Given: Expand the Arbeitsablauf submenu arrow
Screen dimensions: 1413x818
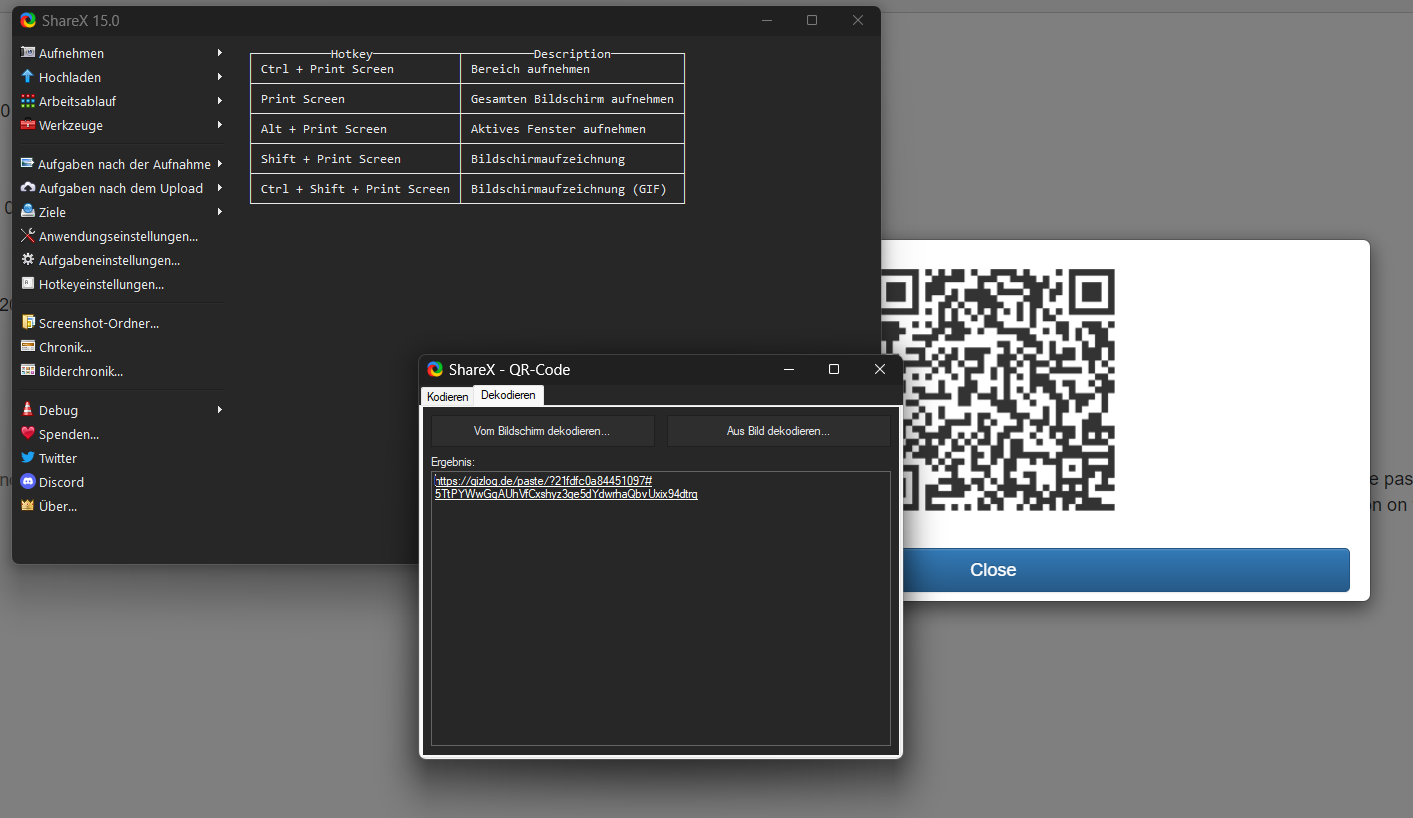Looking at the screenshot, I should (x=219, y=101).
